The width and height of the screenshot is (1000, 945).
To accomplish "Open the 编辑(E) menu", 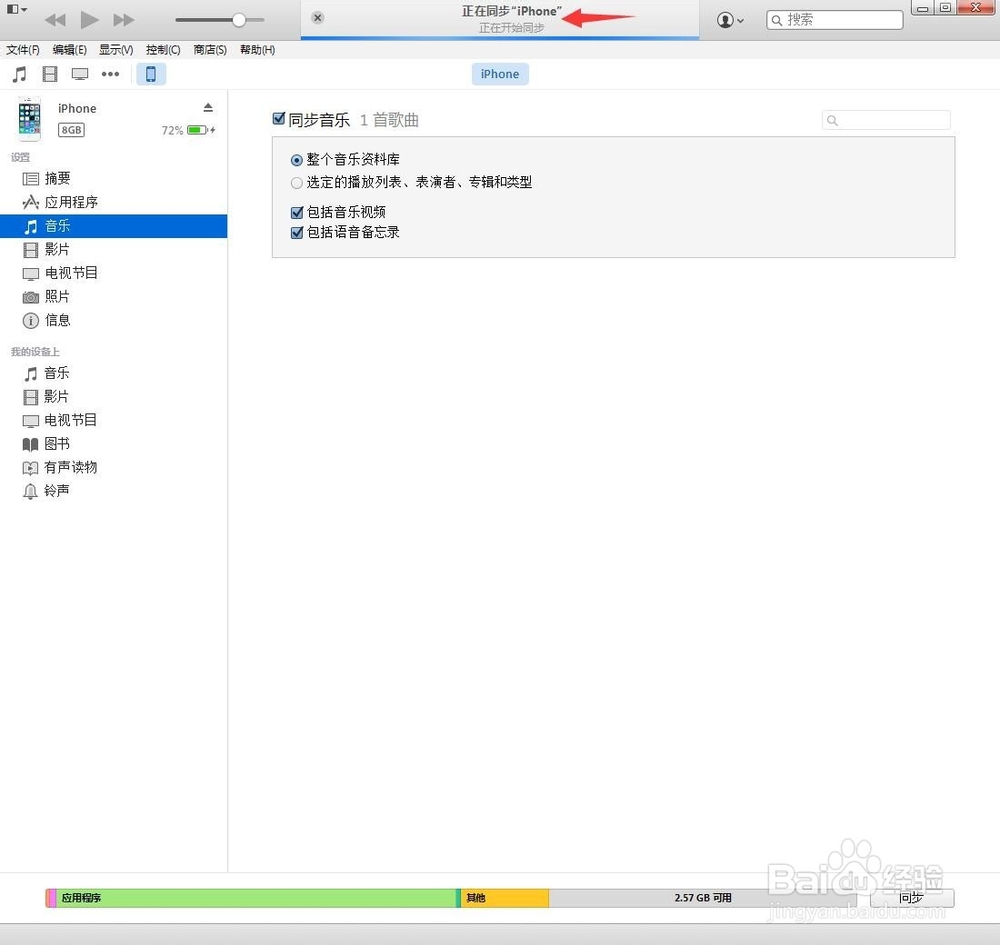I will point(70,50).
